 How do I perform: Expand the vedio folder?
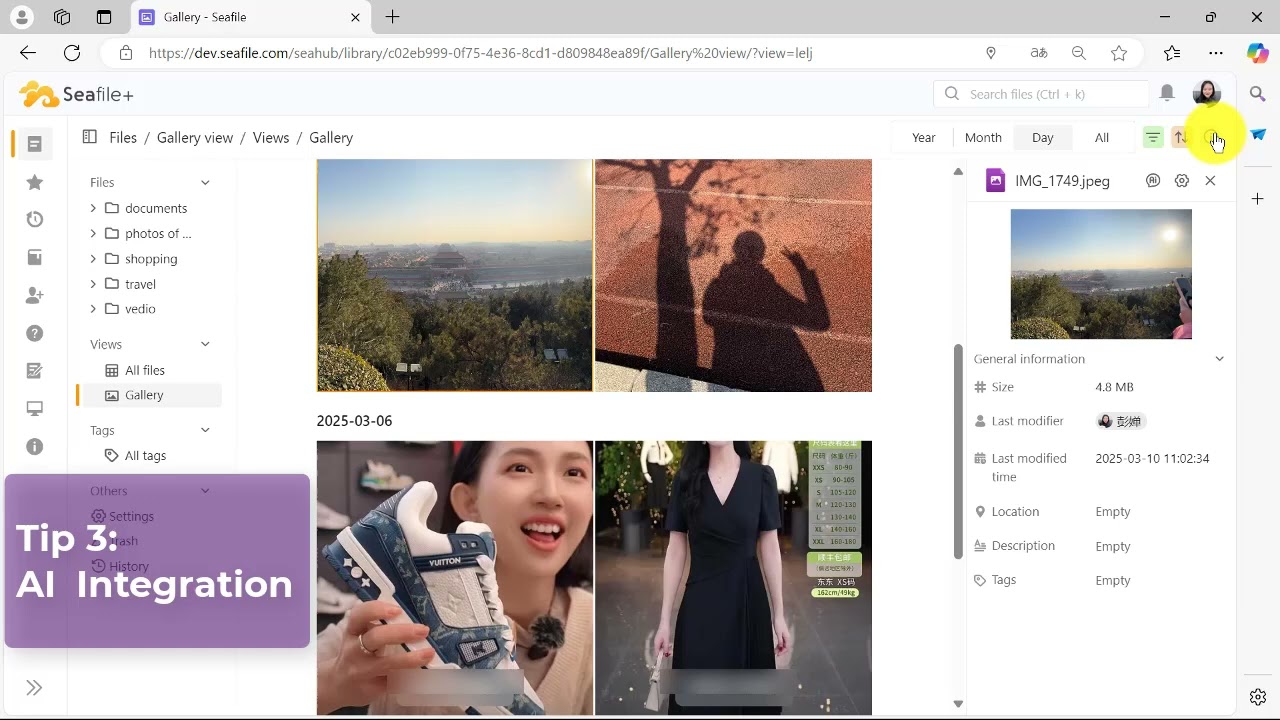(x=93, y=309)
